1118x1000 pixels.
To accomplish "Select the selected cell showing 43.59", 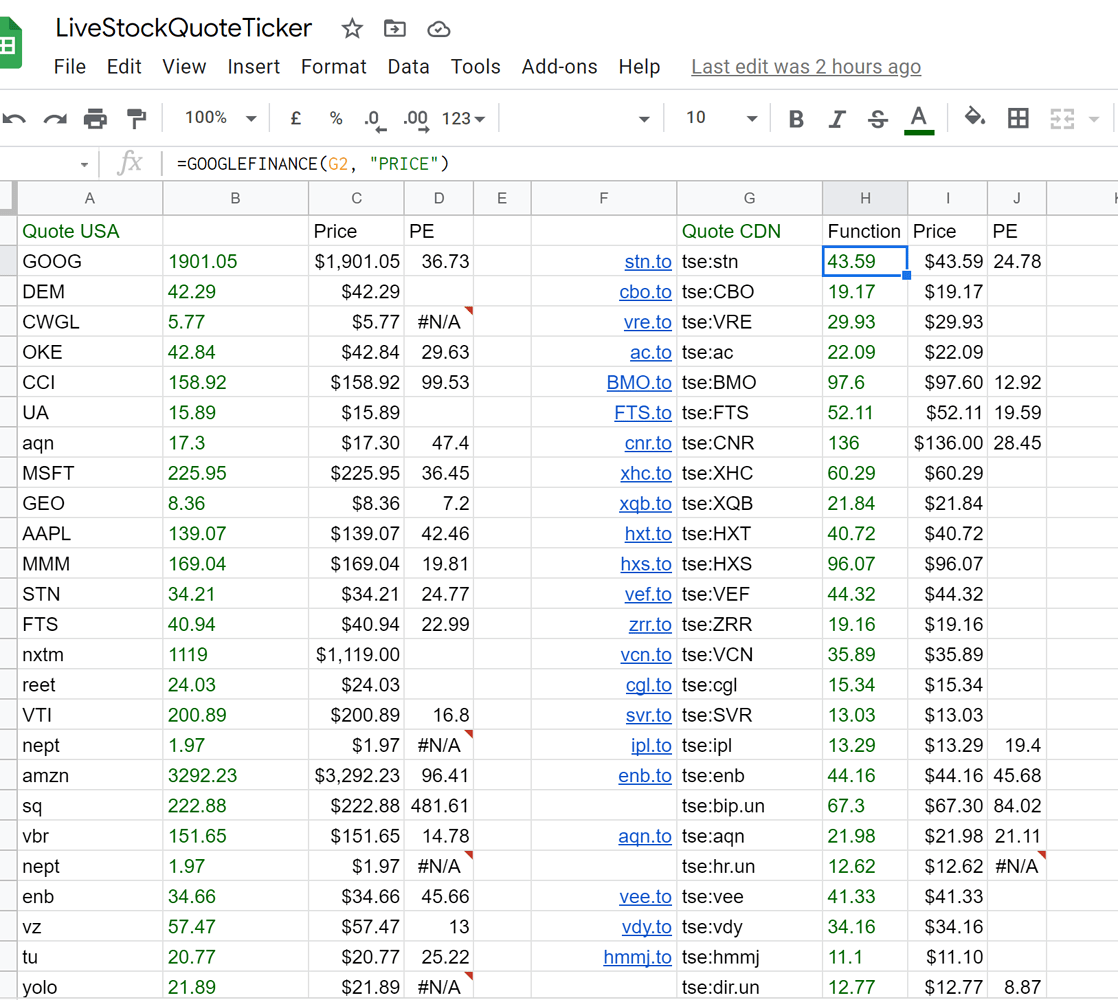I will pos(865,262).
